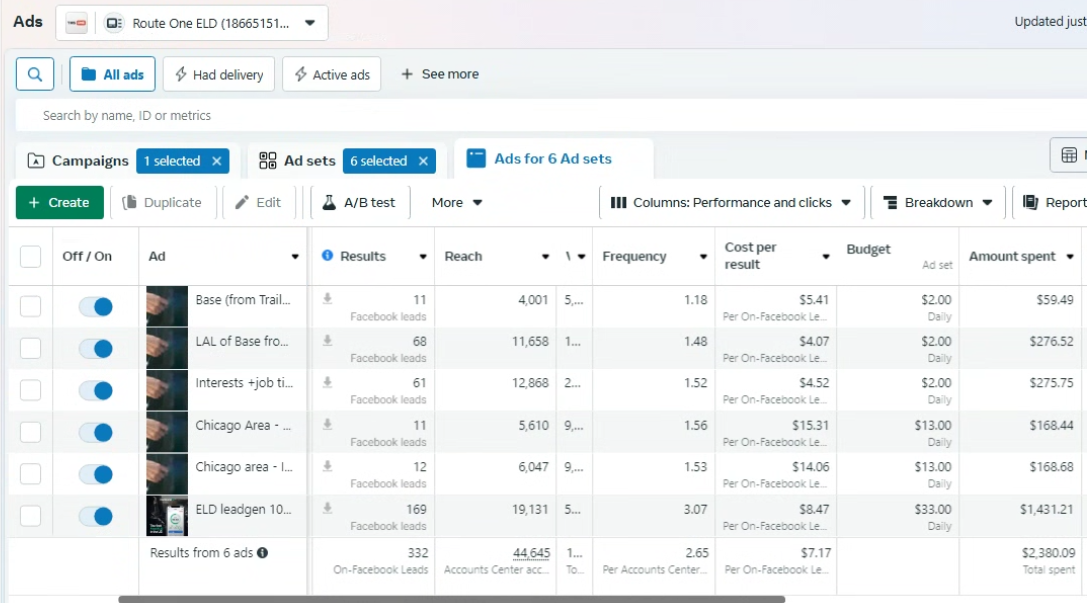This screenshot has width=1087, height=603.
Task: Click the search magnifier icon button
Action: click(35, 74)
